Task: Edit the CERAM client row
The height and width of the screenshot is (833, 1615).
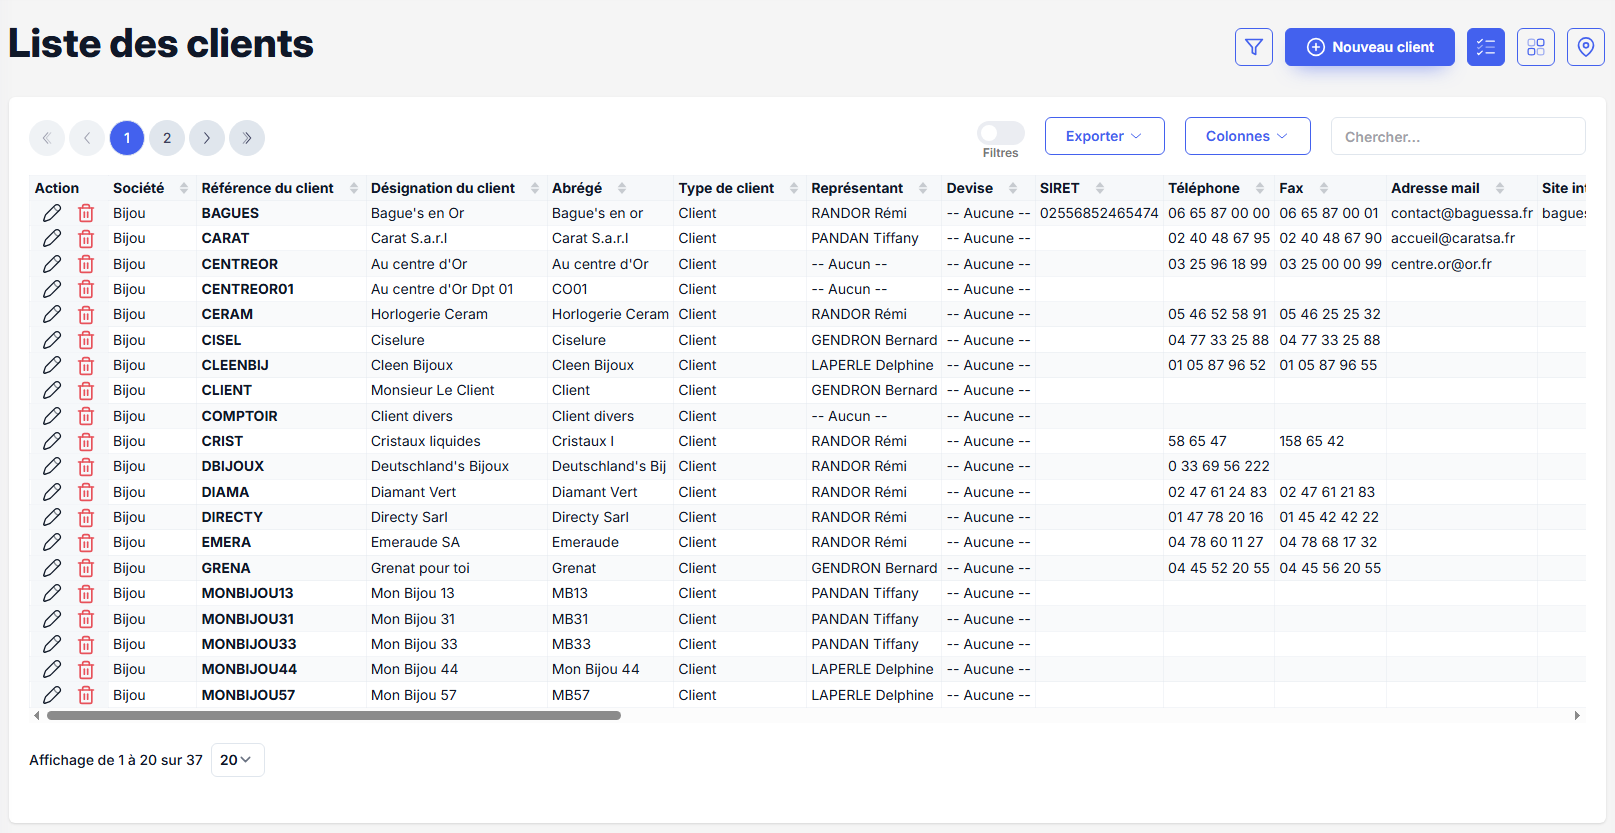Action: [x=52, y=314]
